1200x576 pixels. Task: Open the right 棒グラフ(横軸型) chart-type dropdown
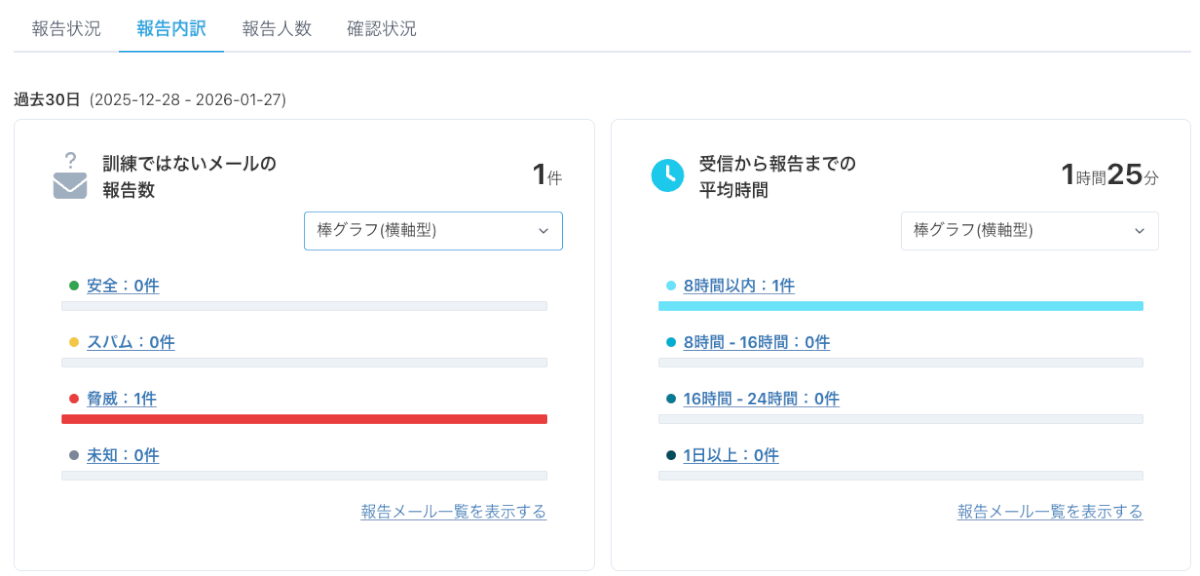coord(1029,231)
